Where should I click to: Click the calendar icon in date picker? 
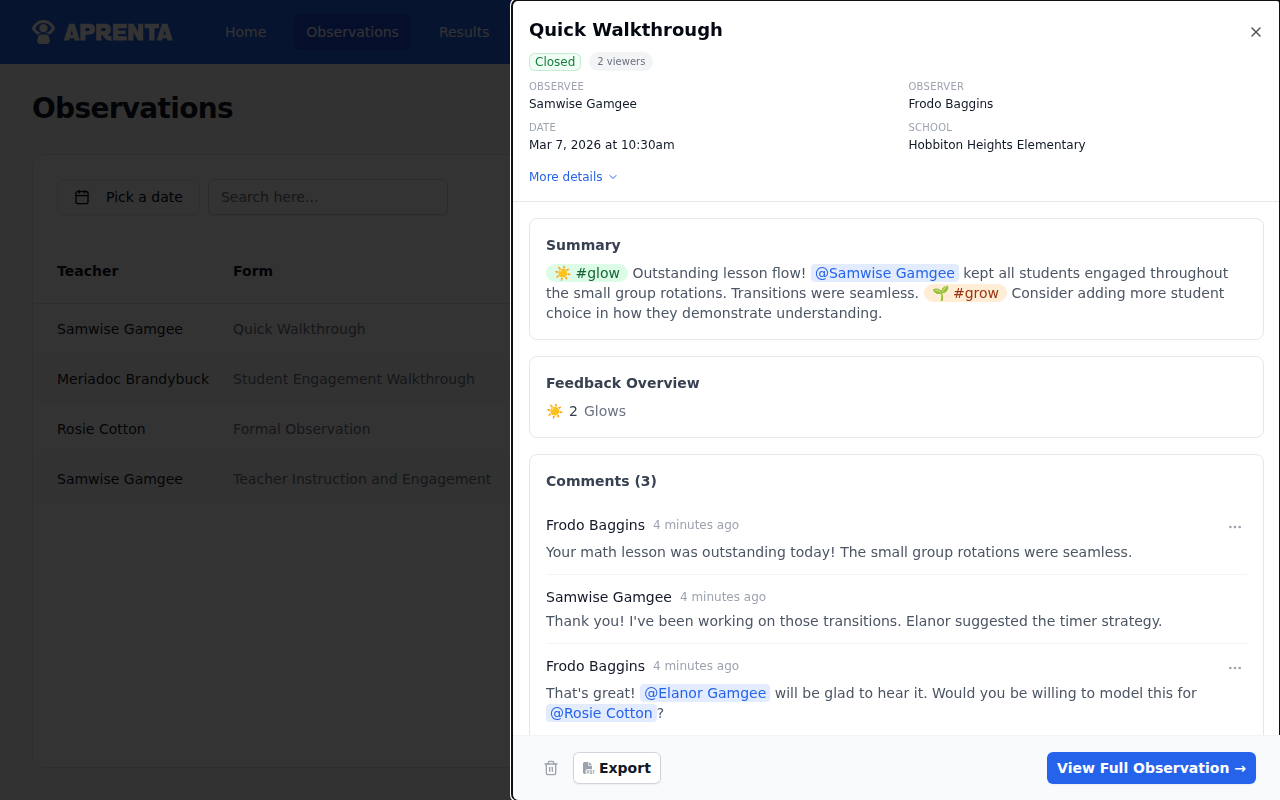83,197
